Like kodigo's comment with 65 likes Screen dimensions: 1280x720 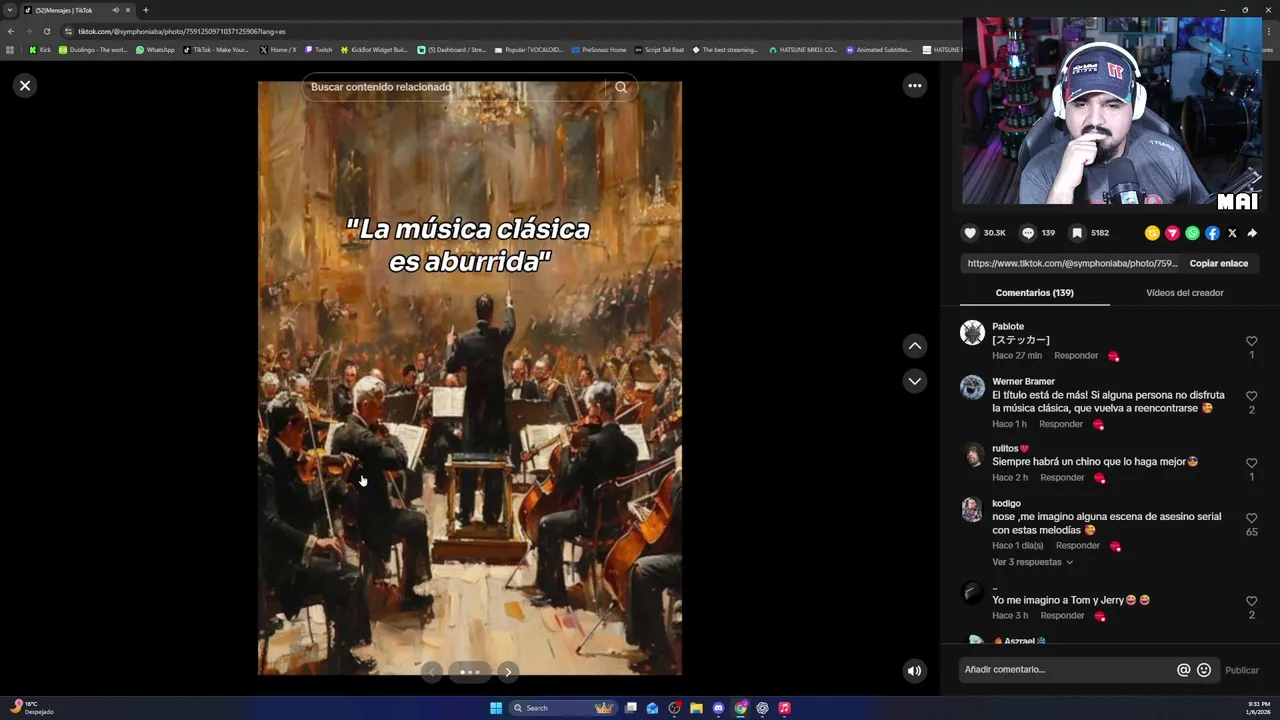pyautogui.click(x=1251, y=518)
